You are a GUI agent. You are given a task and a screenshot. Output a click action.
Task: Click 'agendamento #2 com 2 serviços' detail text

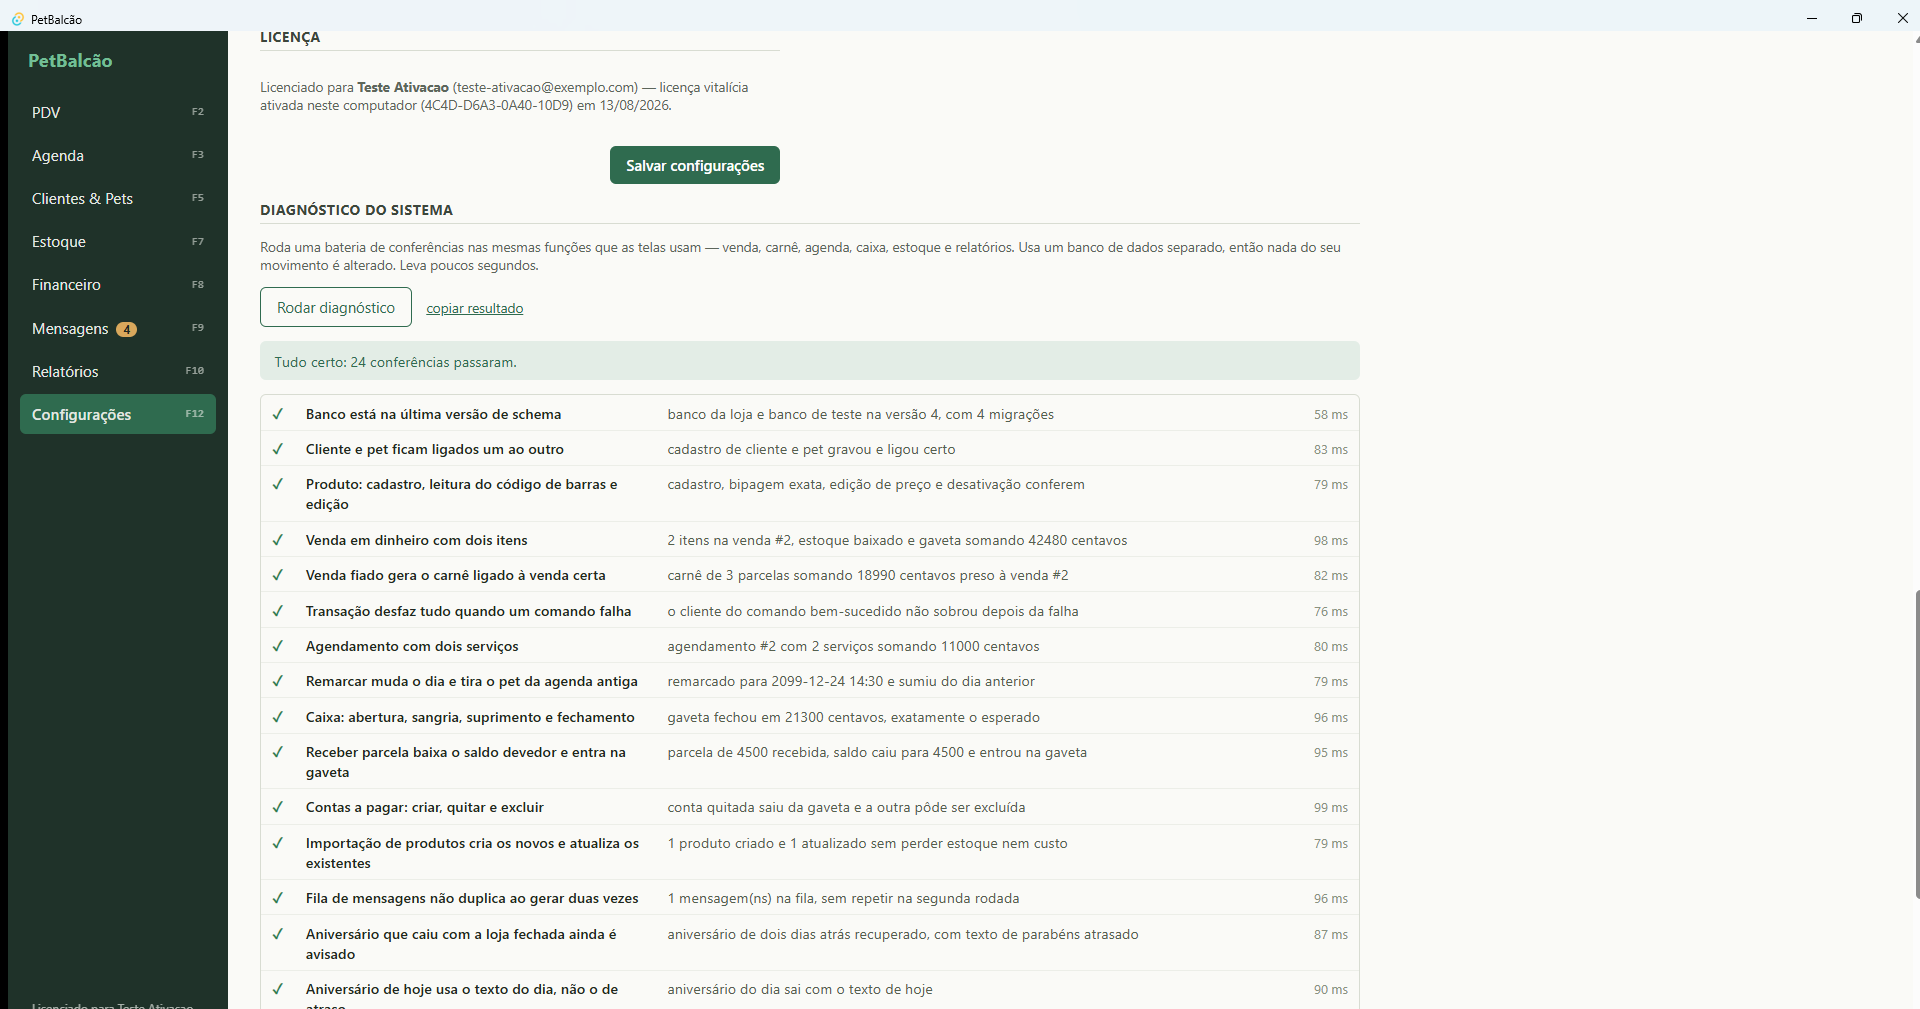click(853, 646)
